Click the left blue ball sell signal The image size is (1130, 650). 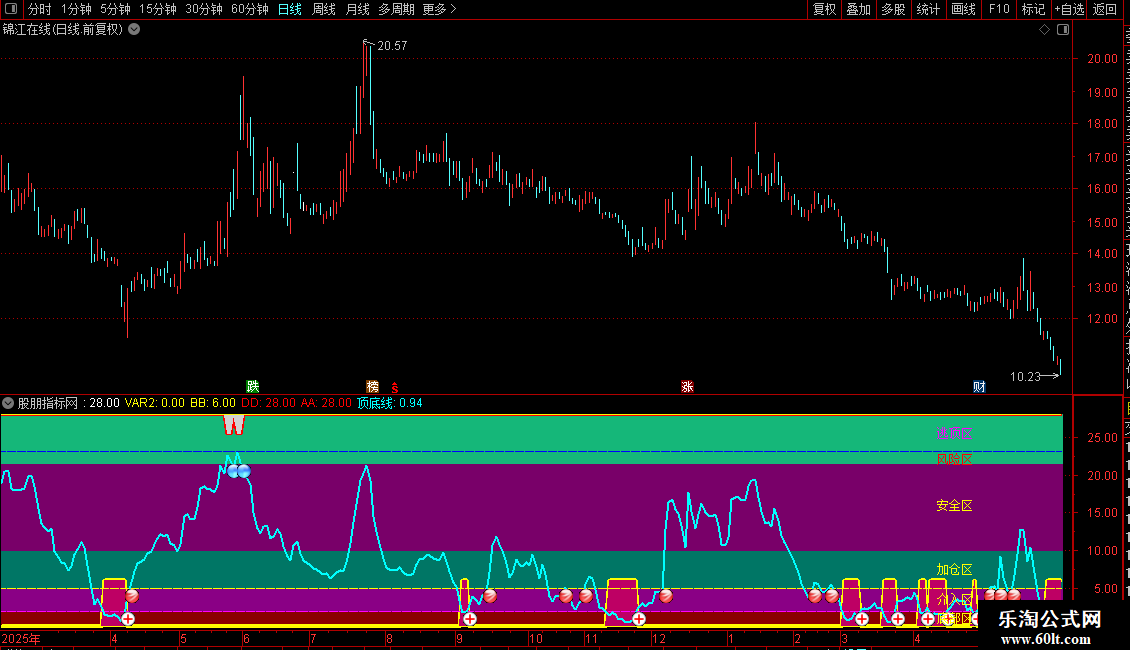(233, 472)
